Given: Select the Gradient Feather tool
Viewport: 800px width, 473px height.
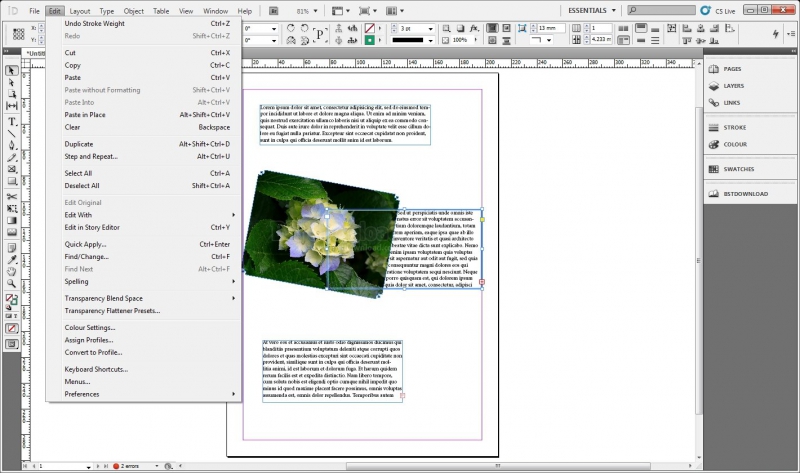Looking at the screenshot, I should click(x=11, y=232).
